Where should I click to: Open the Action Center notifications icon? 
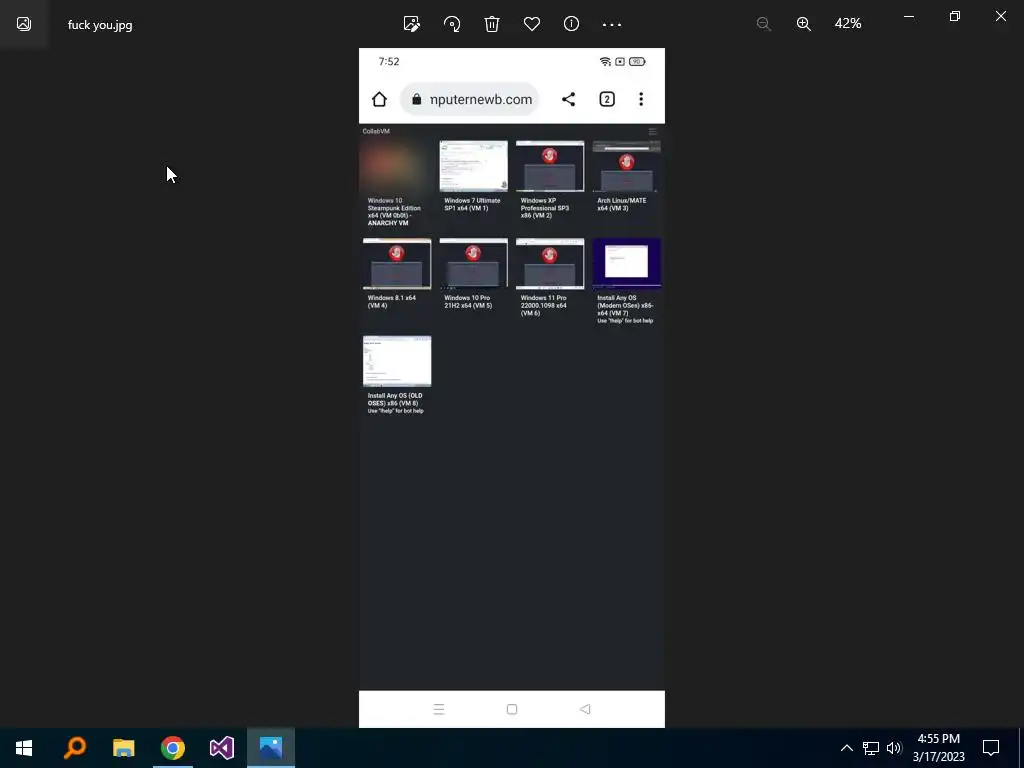click(991, 748)
